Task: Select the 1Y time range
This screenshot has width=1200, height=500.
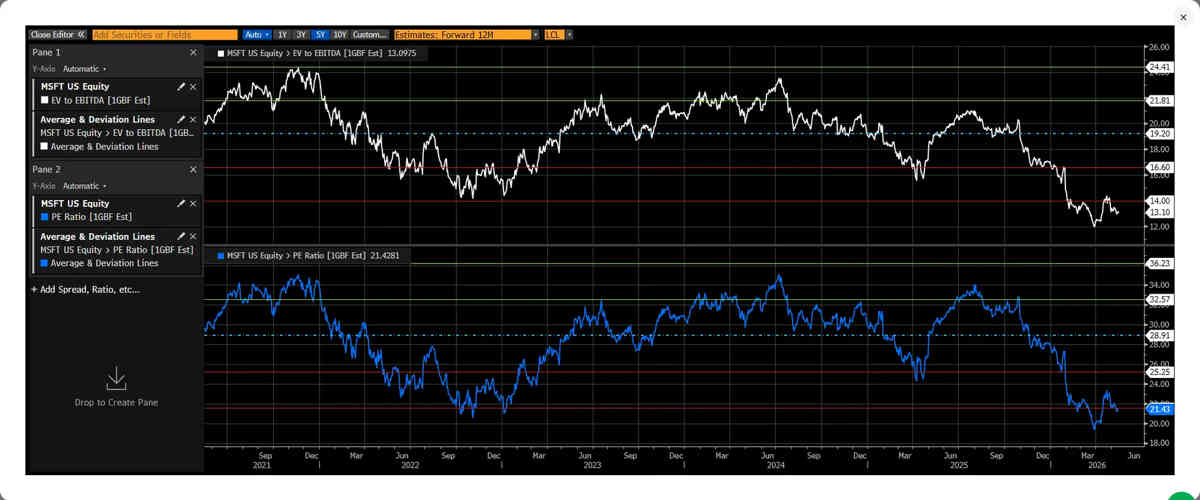Action: [x=283, y=34]
